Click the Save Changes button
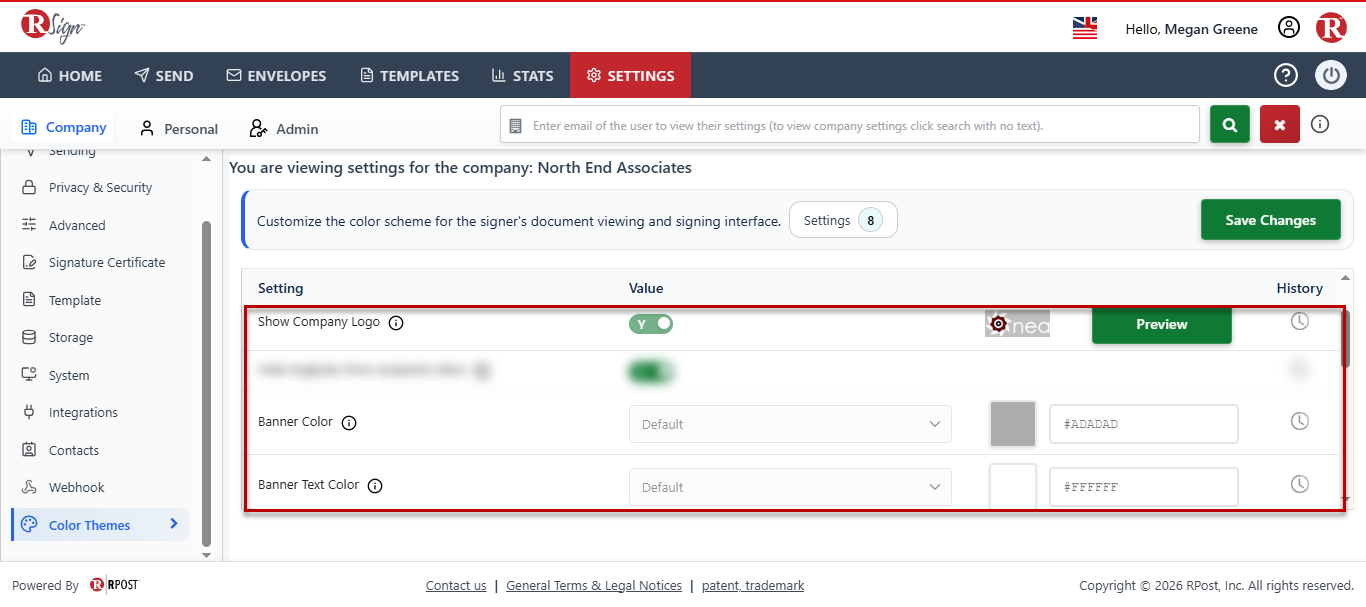 [x=1270, y=220]
